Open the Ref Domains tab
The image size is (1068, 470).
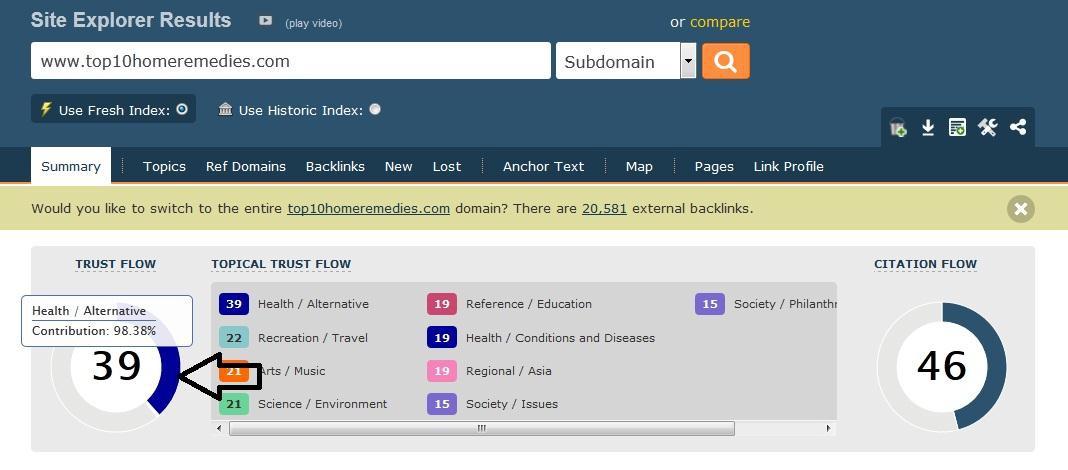click(246, 166)
